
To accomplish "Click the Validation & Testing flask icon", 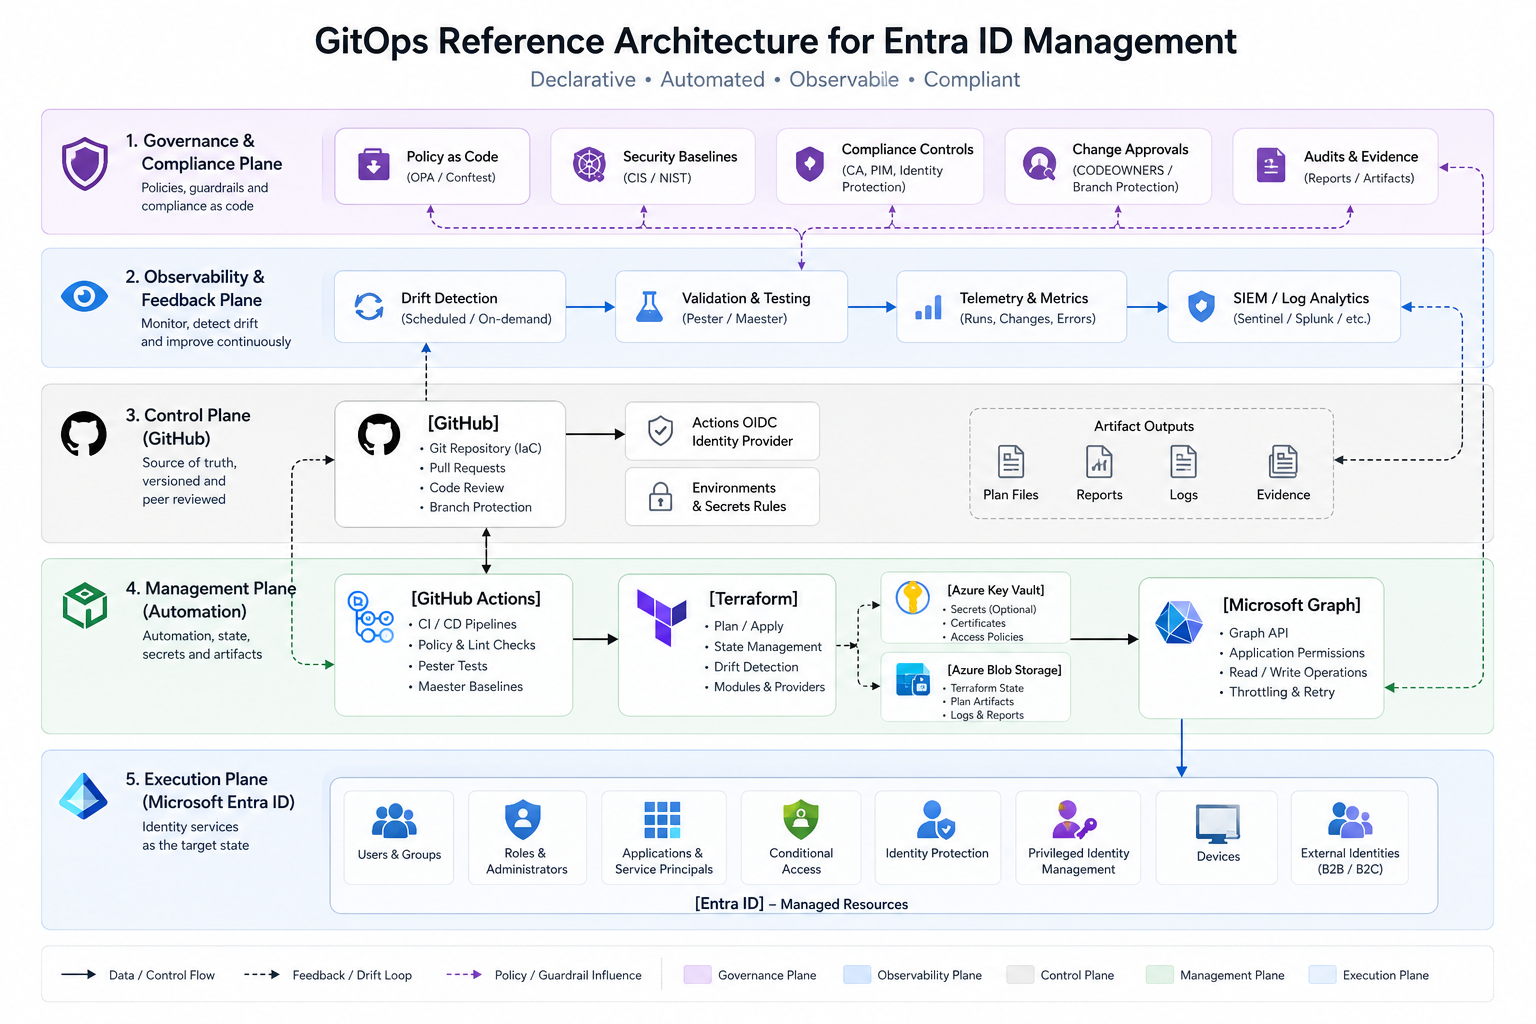I will click(x=650, y=306).
